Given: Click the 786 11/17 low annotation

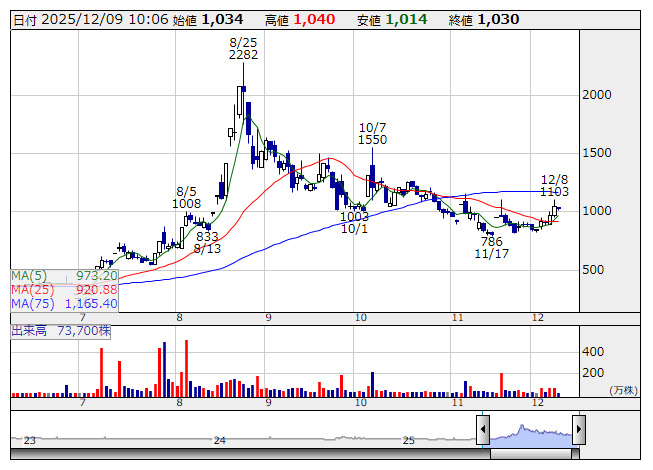Looking at the screenshot, I should [x=491, y=248].
